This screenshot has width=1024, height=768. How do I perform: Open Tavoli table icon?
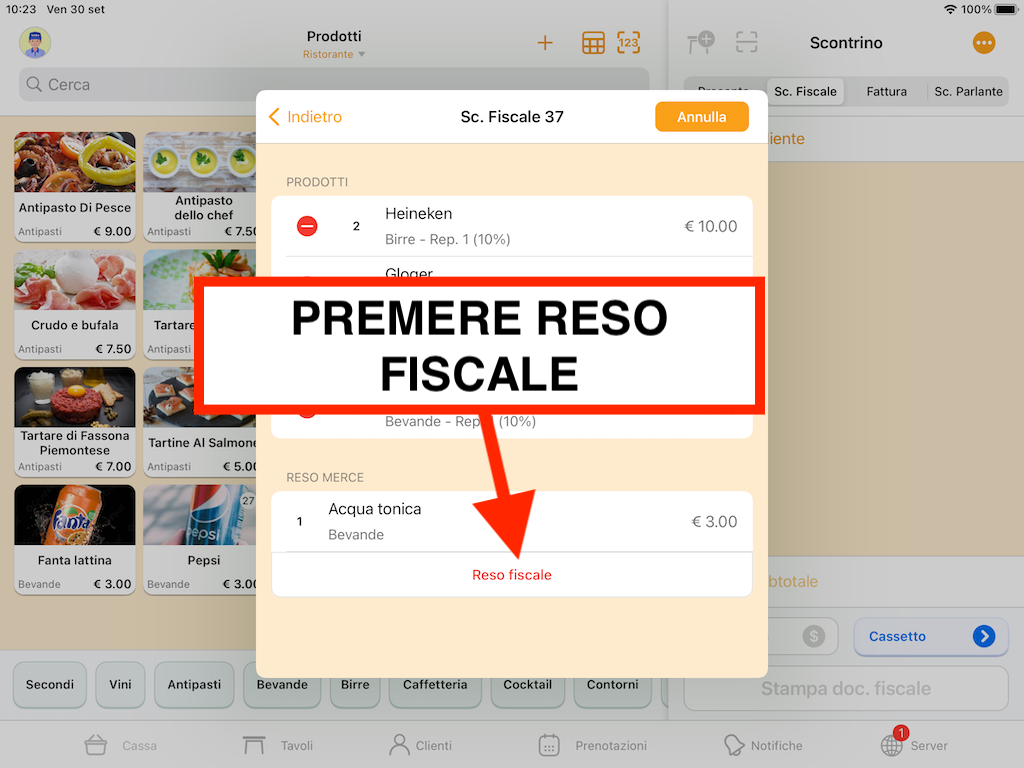pyautogui.click(x=253, y=745)
